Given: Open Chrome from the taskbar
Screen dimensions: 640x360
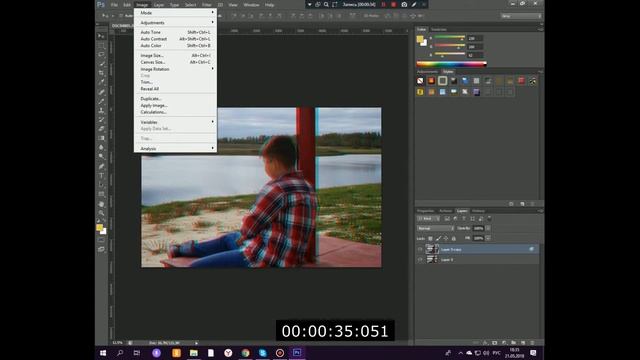Looking at the screenshot, I should coord(245,353).
